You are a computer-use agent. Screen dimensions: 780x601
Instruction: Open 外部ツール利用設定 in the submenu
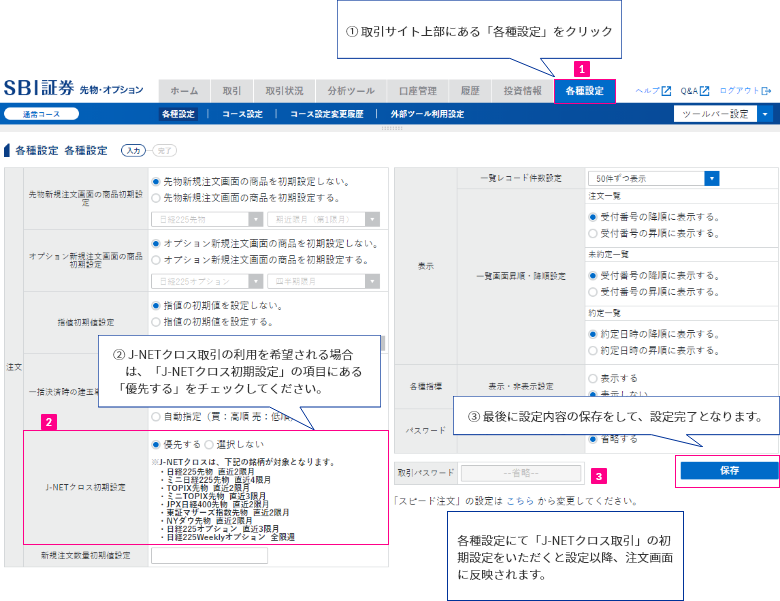[427, 114]
